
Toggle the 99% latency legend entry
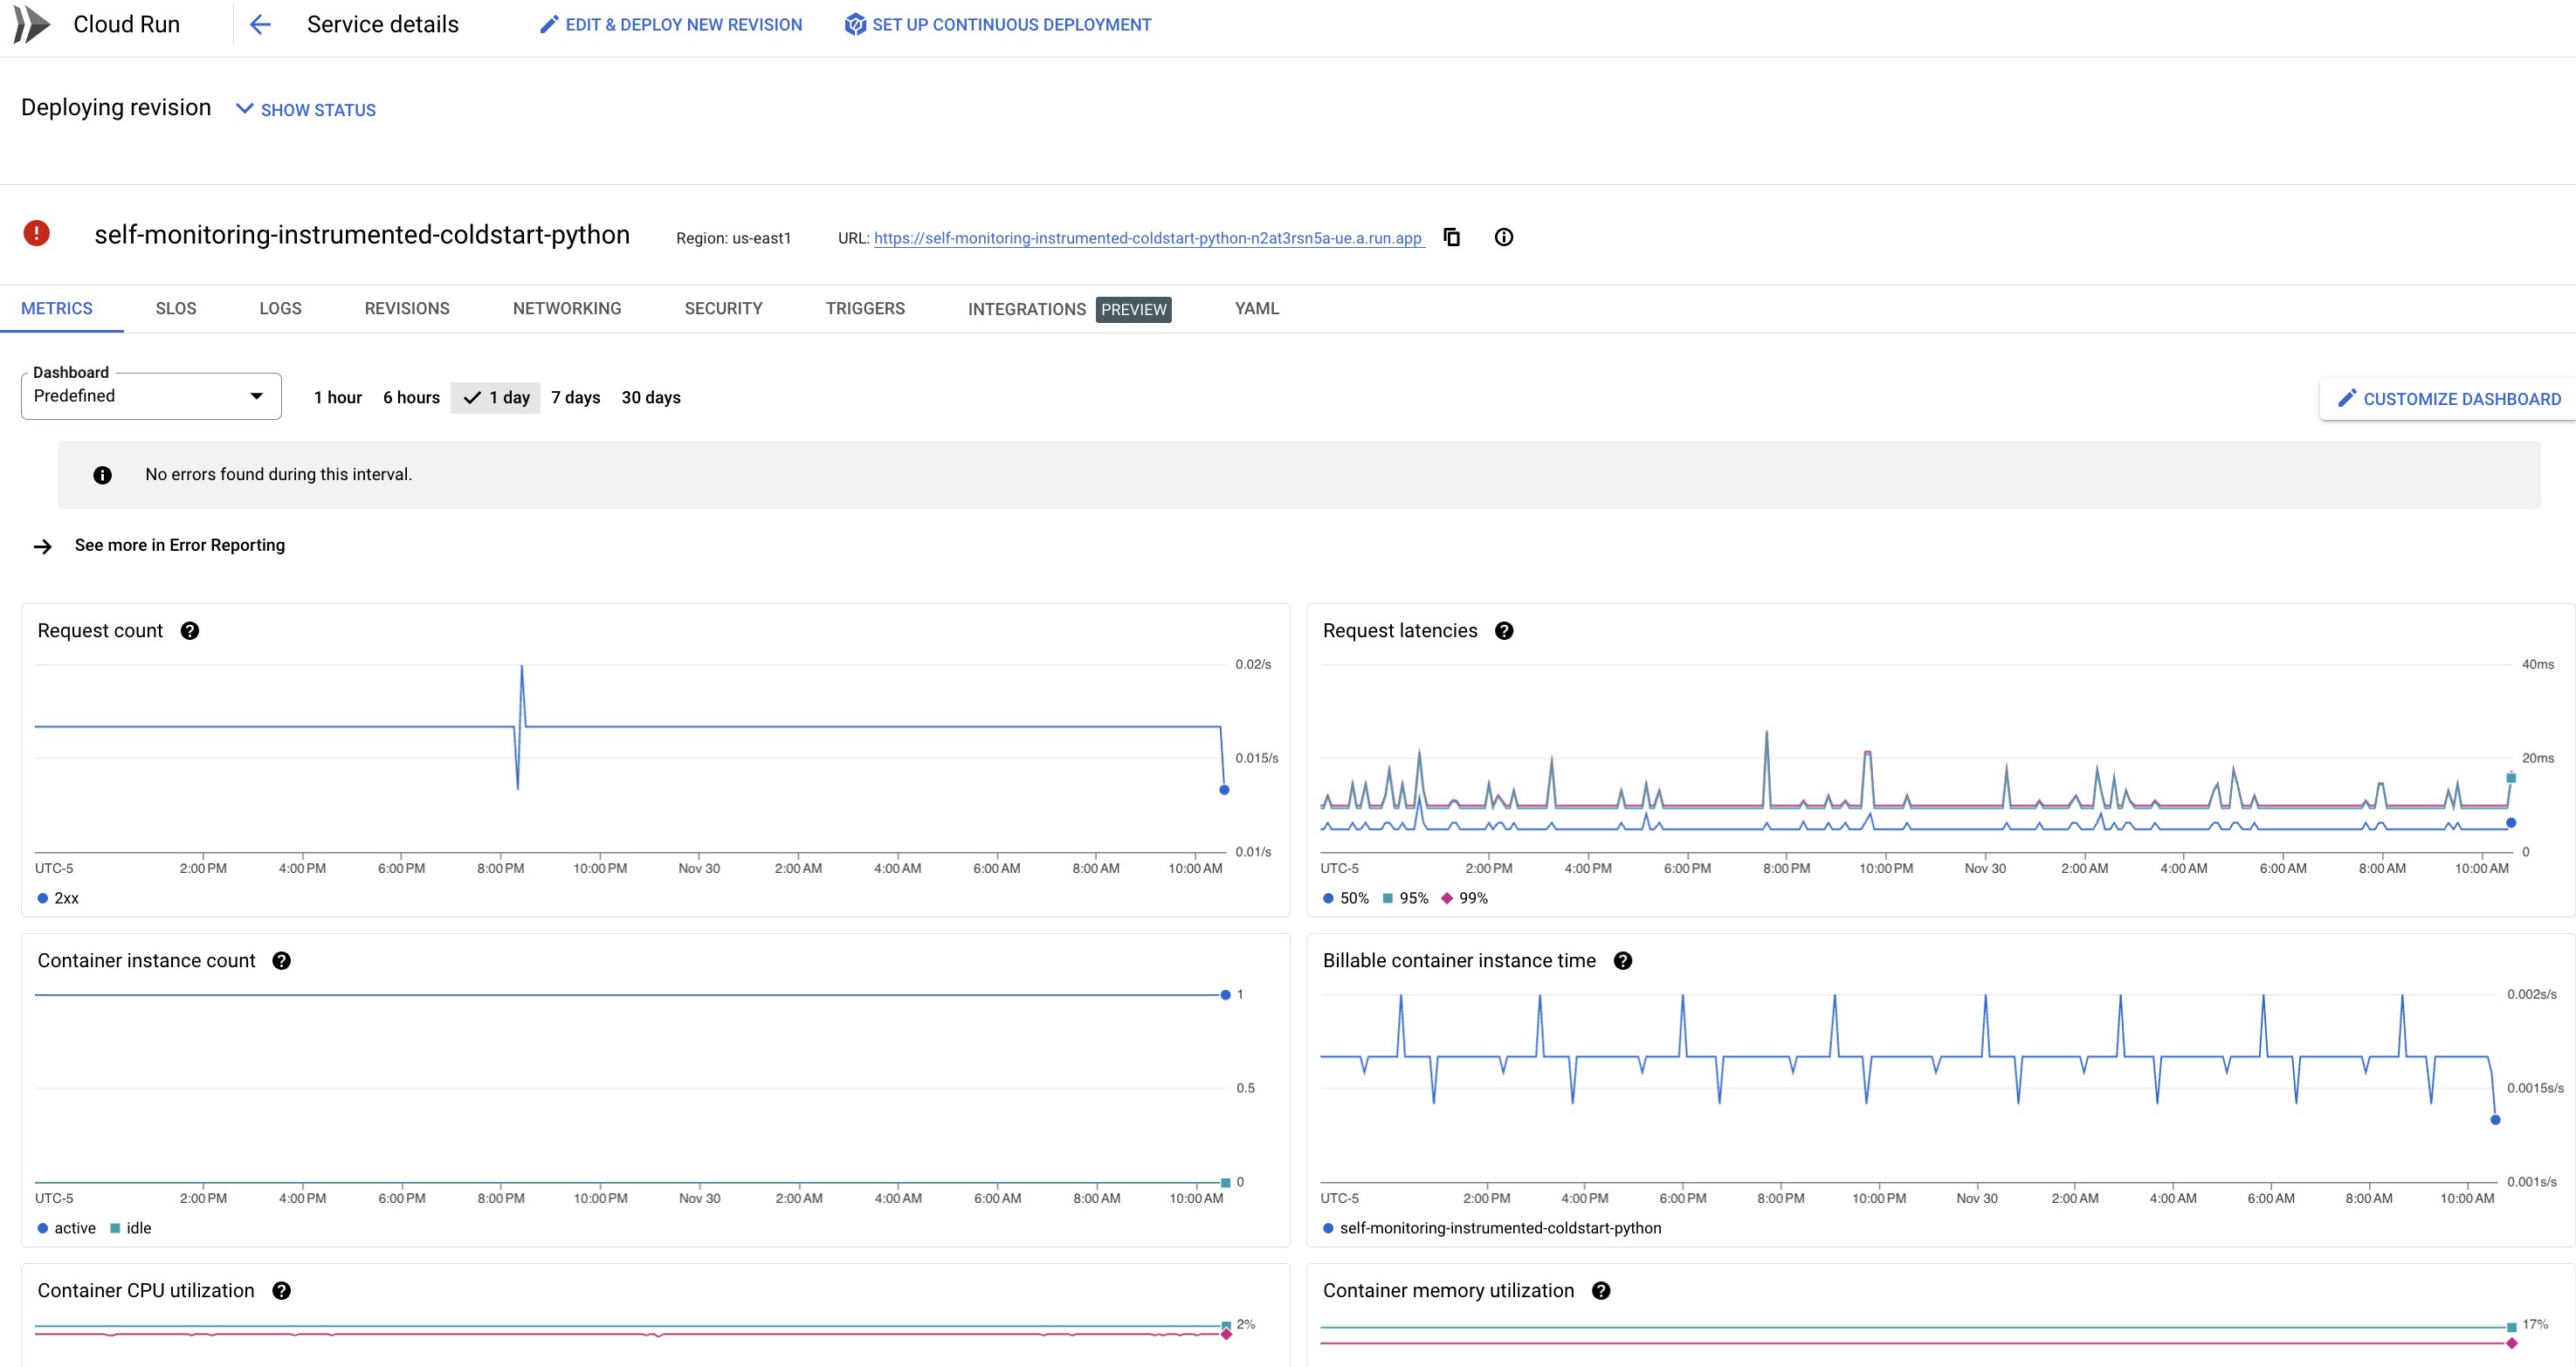pos(1464,898)
